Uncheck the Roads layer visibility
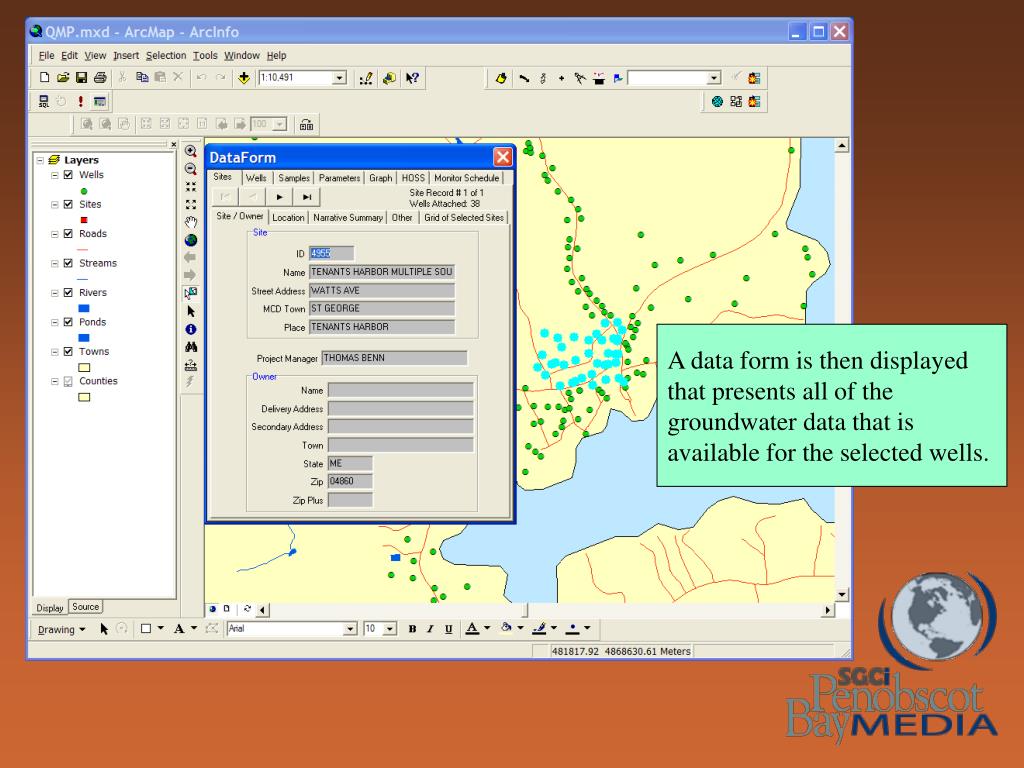 [68, 234]
